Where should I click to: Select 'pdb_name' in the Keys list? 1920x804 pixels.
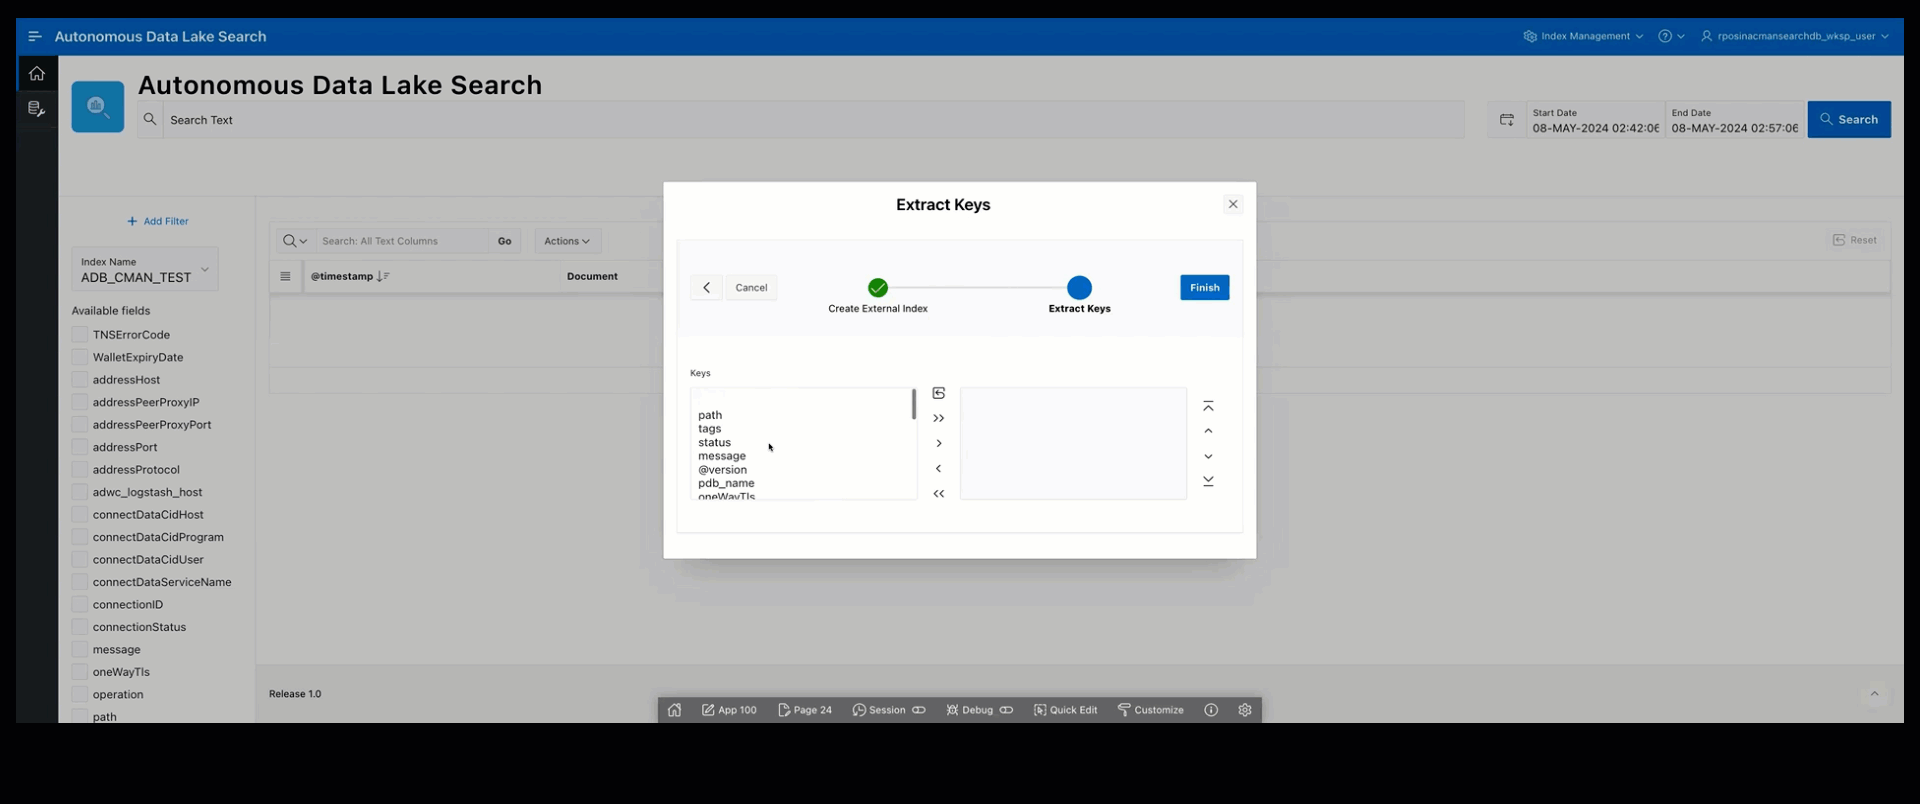(x=727, y=483)
